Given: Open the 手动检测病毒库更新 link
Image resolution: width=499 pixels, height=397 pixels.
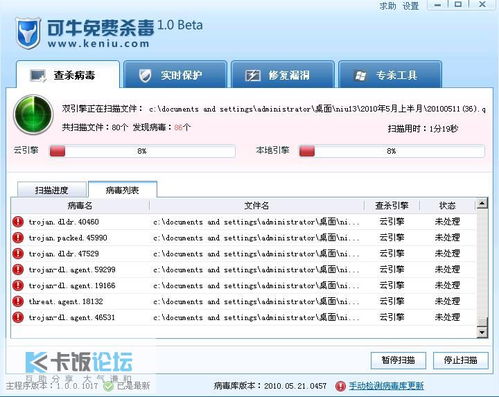Looking at the screenshot, I should pos(386,386).
